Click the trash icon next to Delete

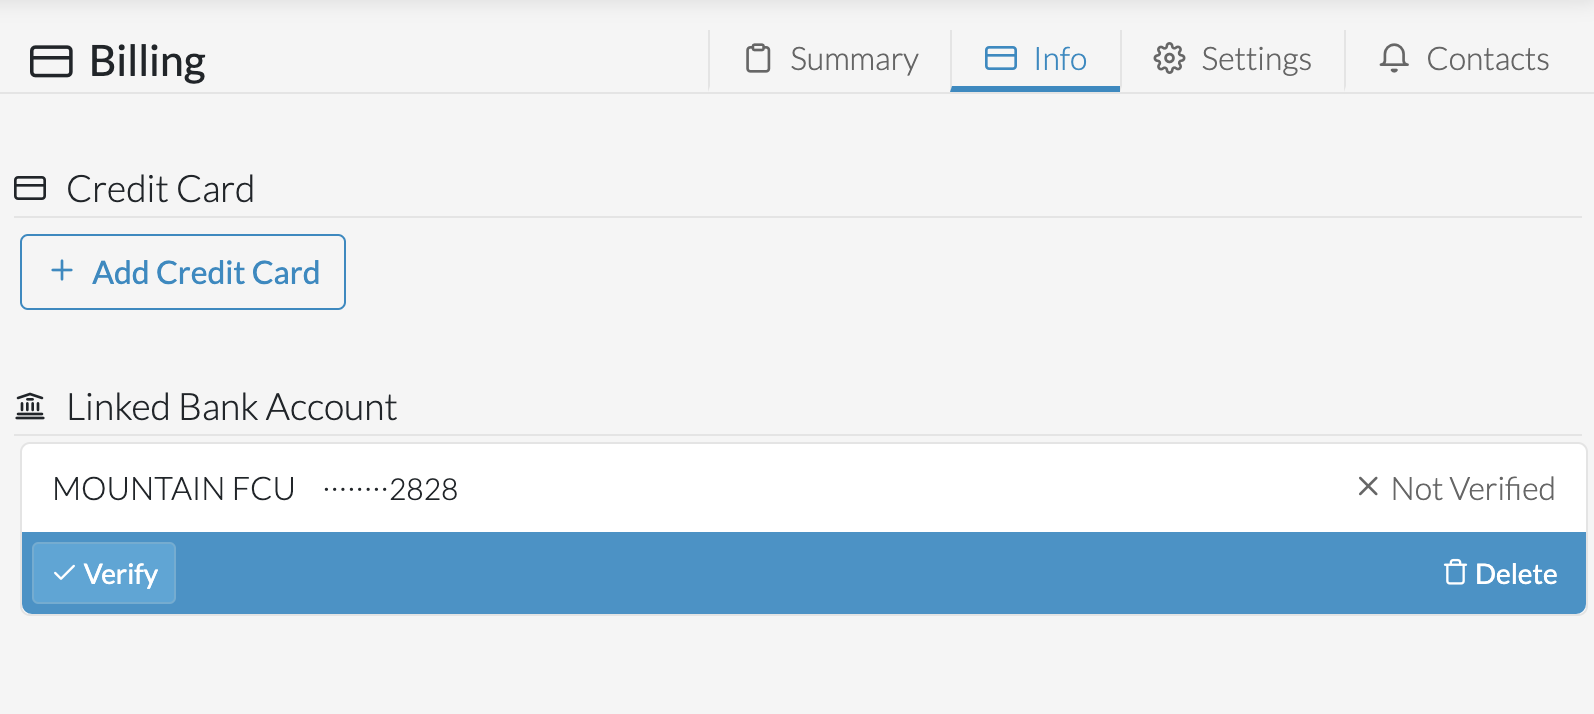(1455, 573)
